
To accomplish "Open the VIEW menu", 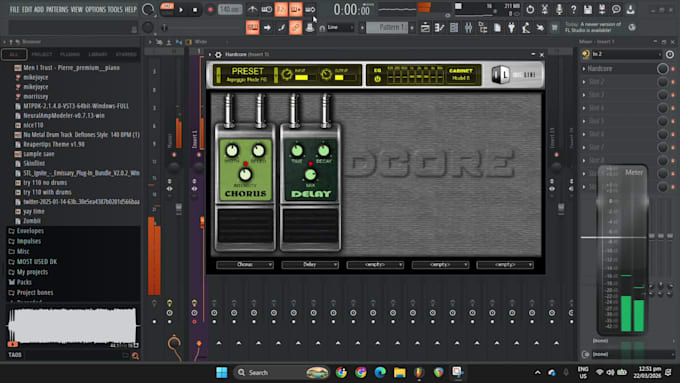I will [x=76, y=9].
